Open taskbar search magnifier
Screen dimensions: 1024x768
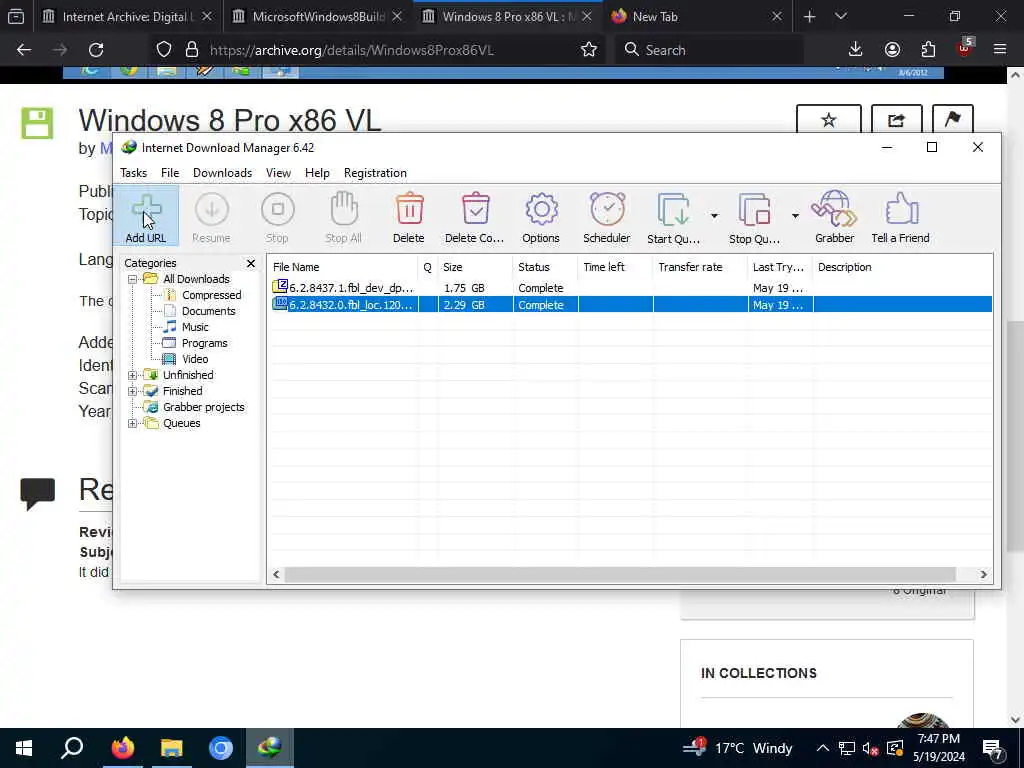[x=72, y=748]
